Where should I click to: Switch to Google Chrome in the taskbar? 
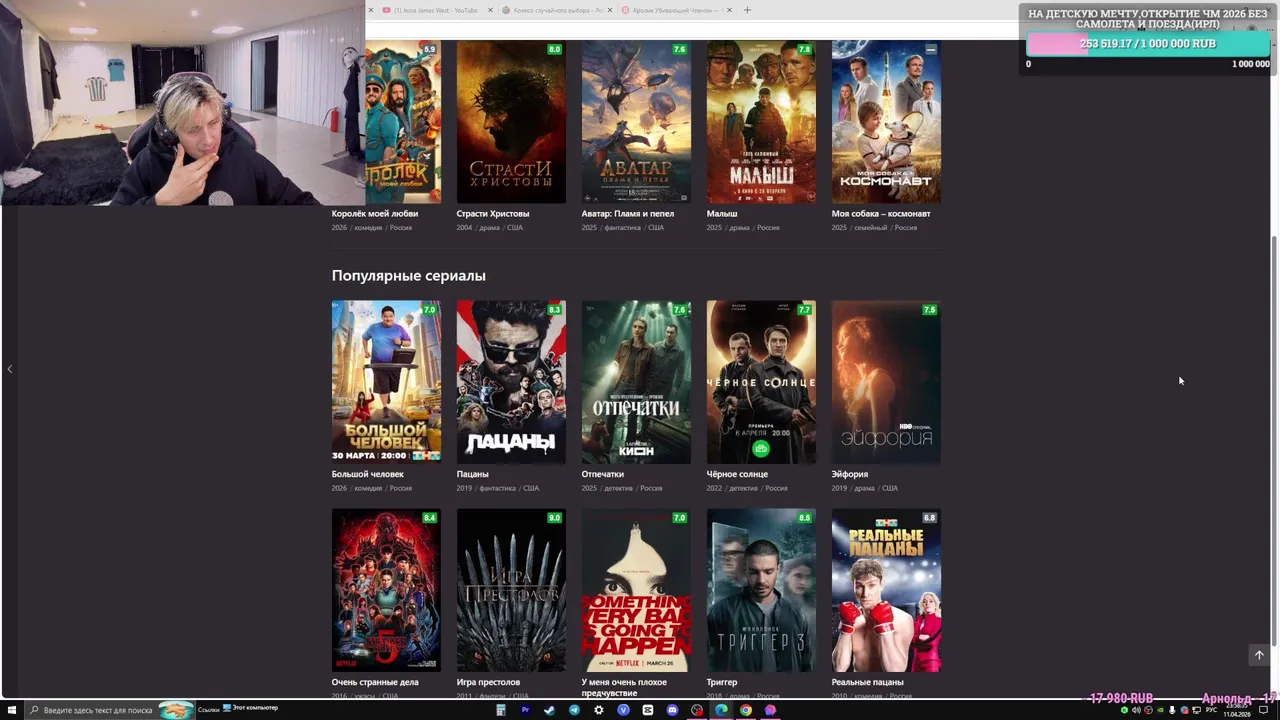click(x=746, y=710)
